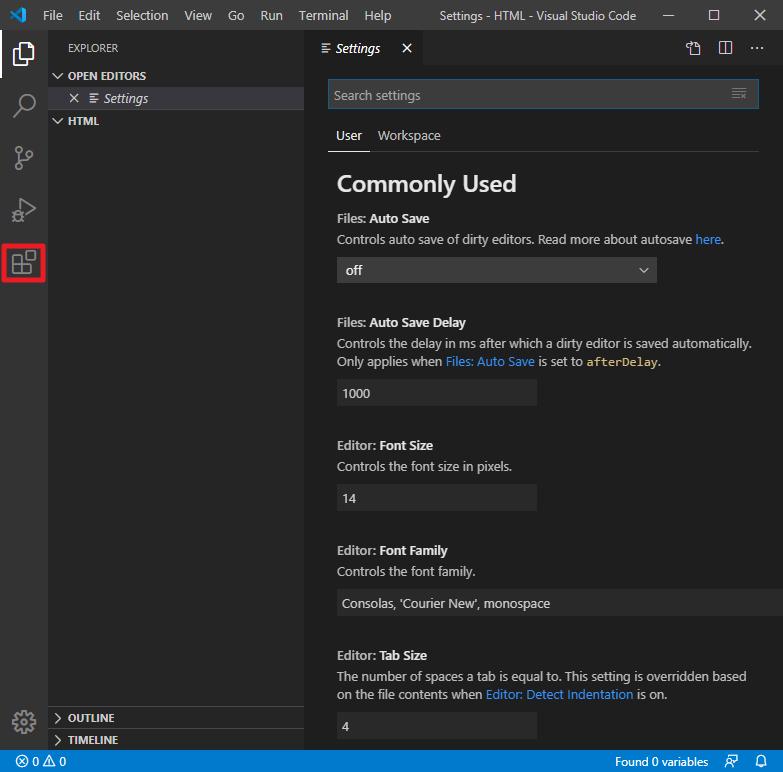Click the Commonly Used heading
This screenshot has width=783, height=772.
[426, 184]
